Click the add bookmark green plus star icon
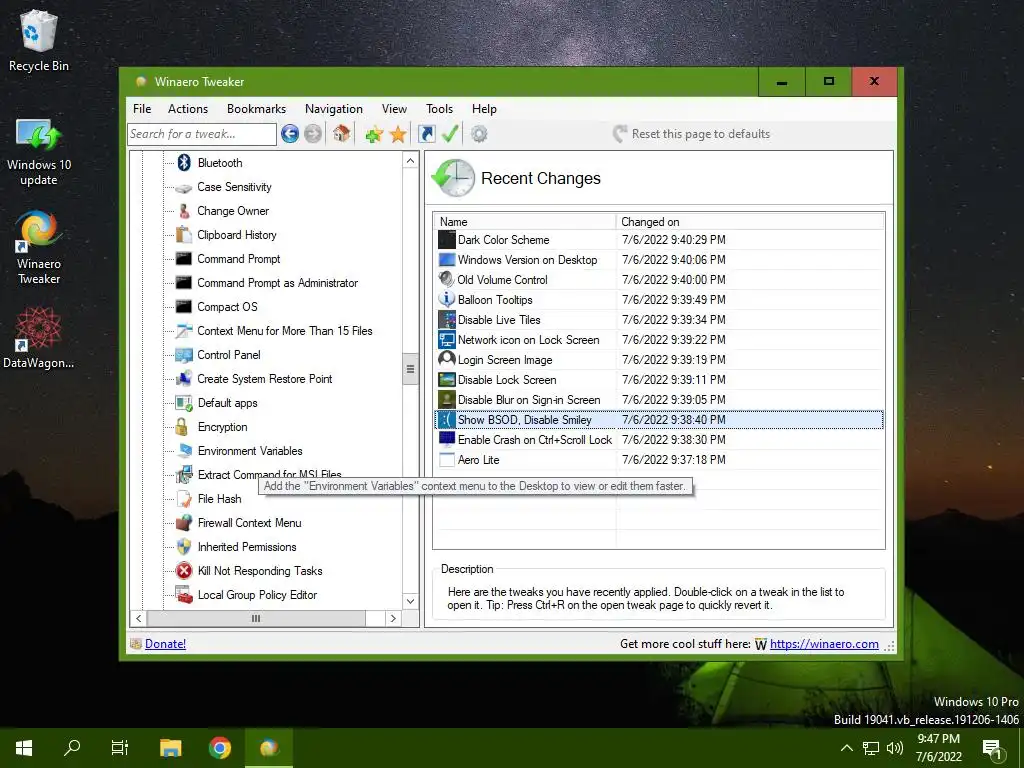Screen dimensions: 1024x768 [x=374, y=135]
